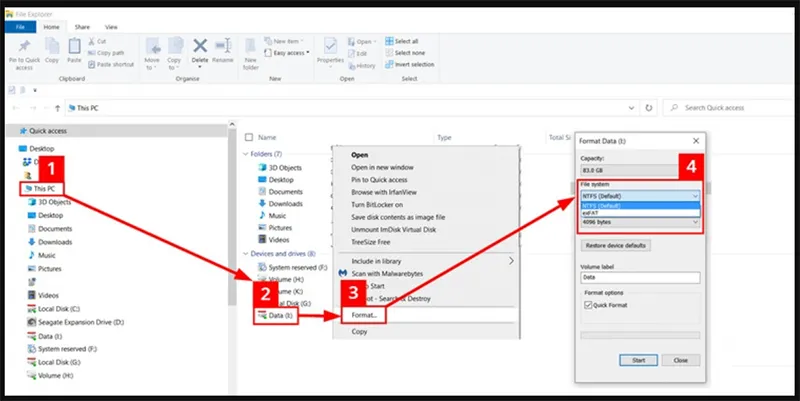Click the Up navigation arrow
The height and width of the screenshot is (401, 800).
[x=58, y=108]
